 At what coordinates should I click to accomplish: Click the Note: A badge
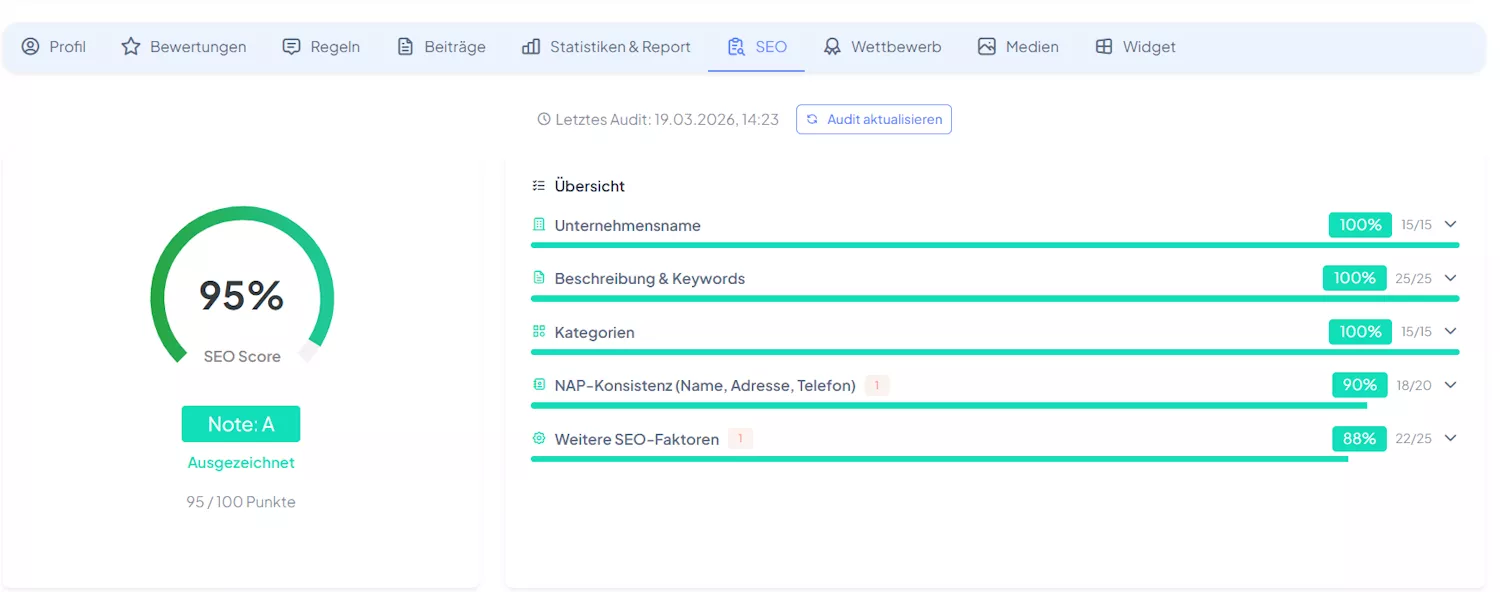tap(241, 424)
